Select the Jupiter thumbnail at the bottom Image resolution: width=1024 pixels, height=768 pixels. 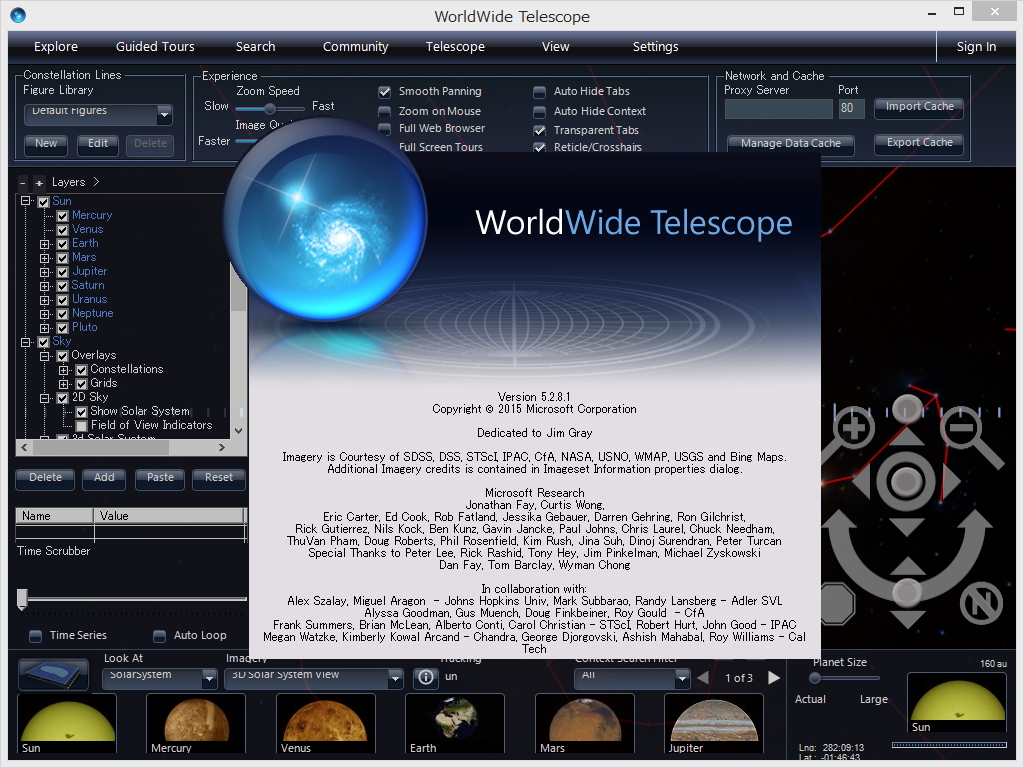(x=713, y=722)
